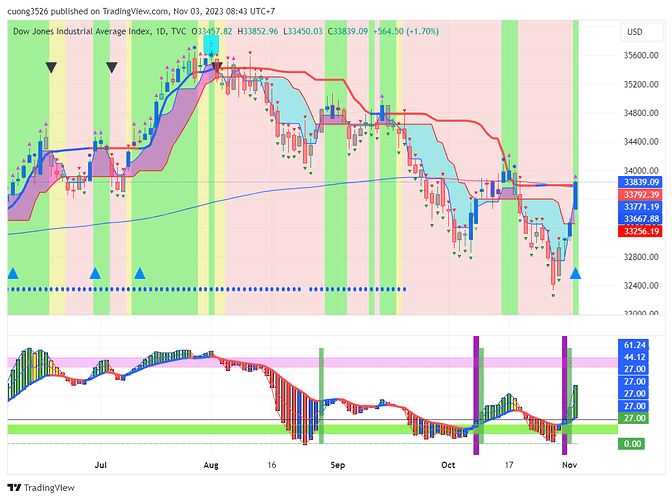Click the red price label 33256.19
The height and width of the screenshot is (500, 672).
coord(641,231)
